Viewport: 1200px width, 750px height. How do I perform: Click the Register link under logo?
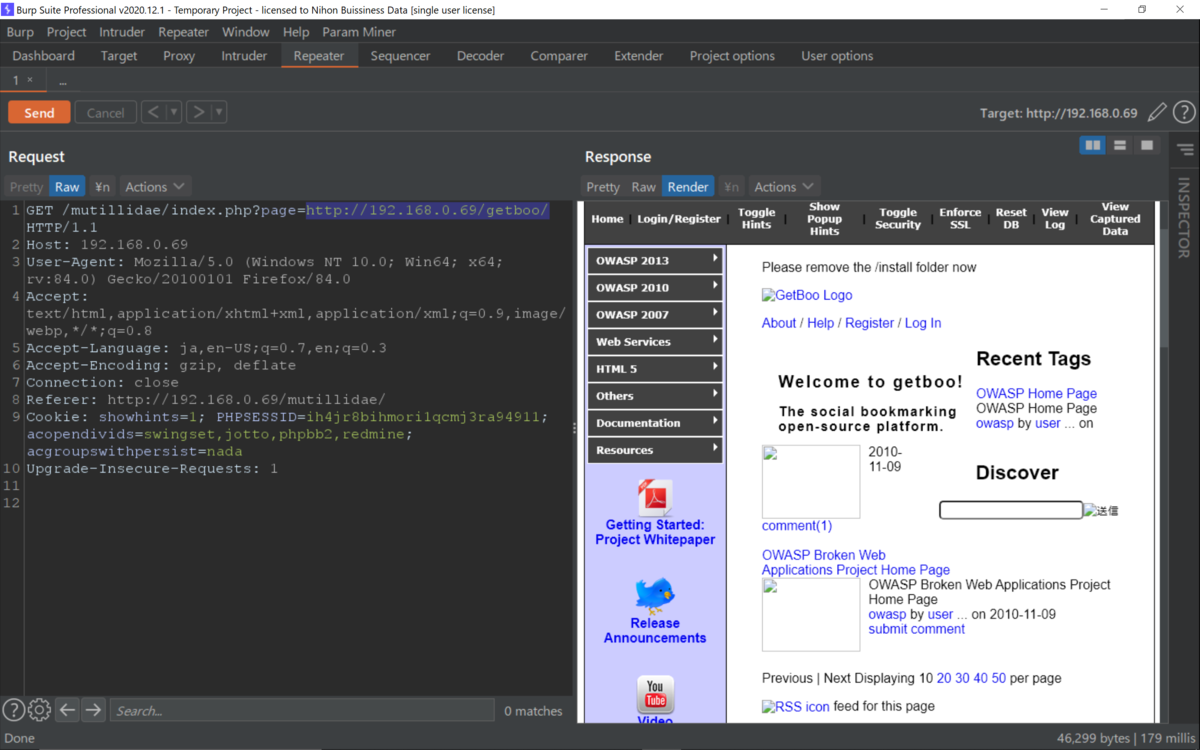869,323
